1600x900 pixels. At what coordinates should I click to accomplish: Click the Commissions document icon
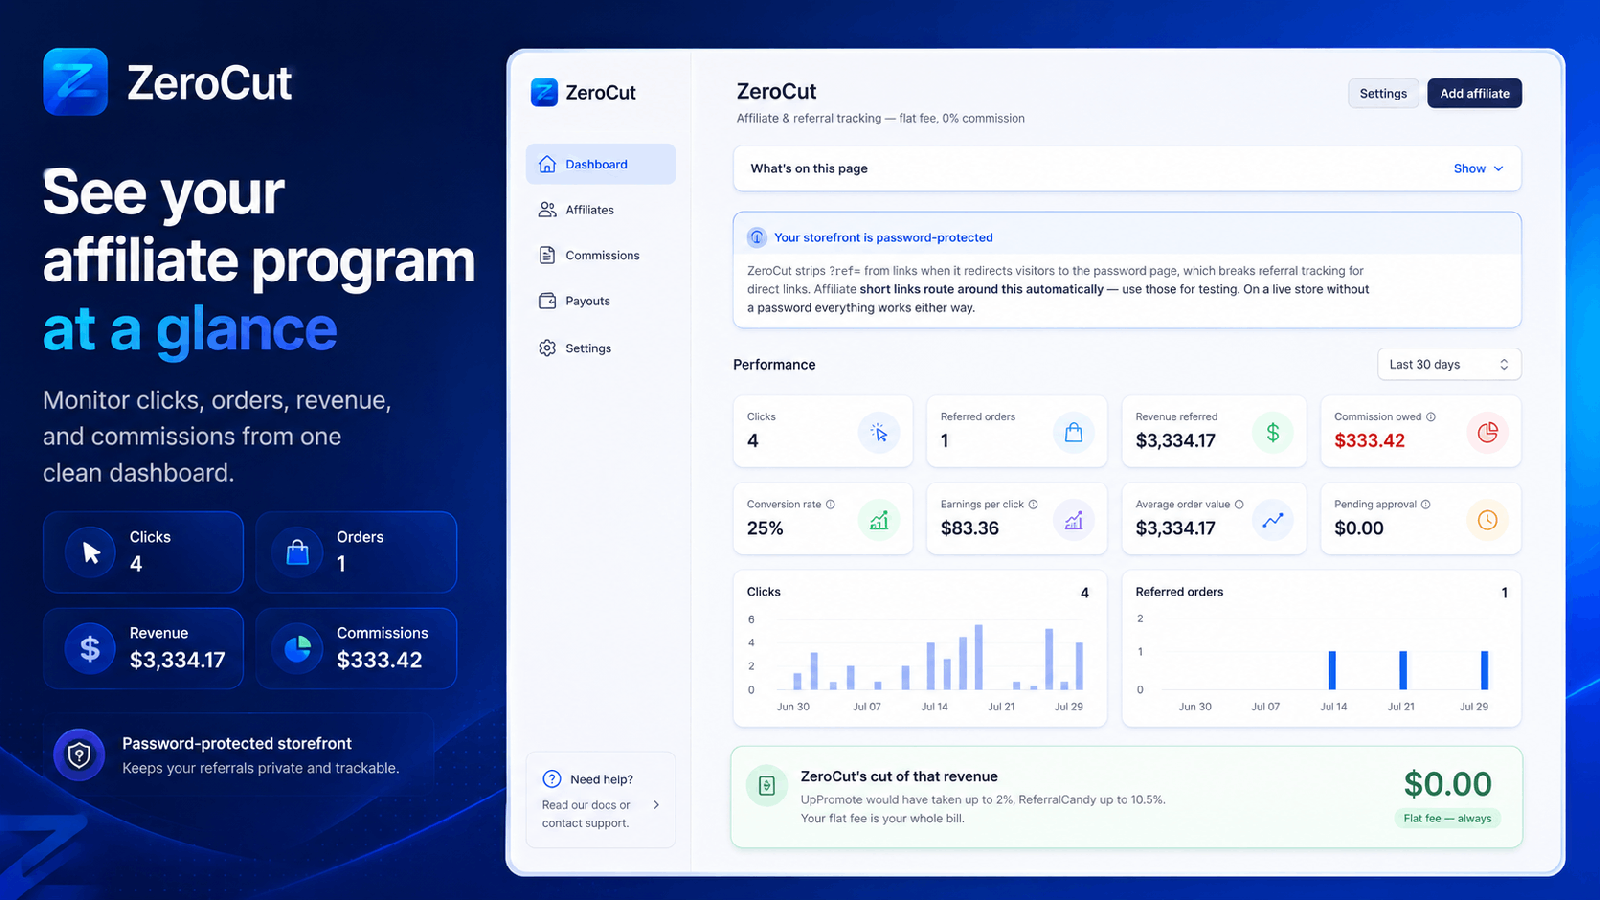[547, 255]
